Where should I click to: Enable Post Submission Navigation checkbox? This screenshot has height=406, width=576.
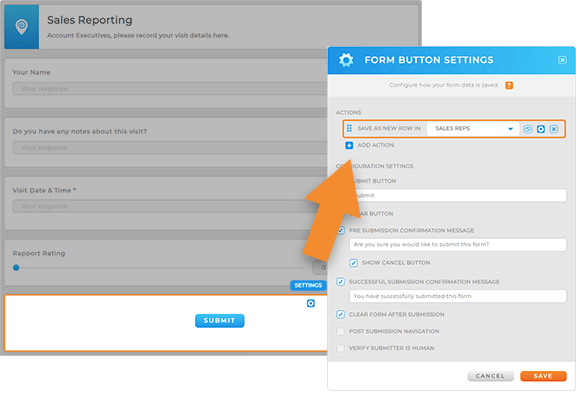tap(341, 331)
